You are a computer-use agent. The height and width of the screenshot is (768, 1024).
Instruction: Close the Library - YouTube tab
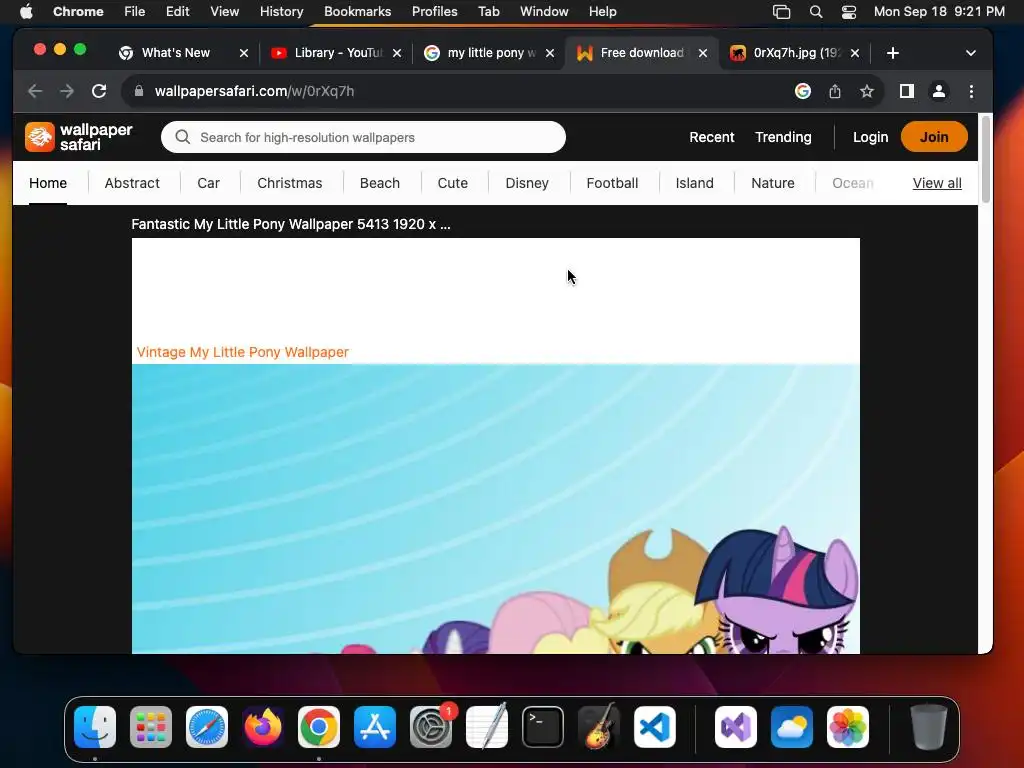click(x=396, y=53)
